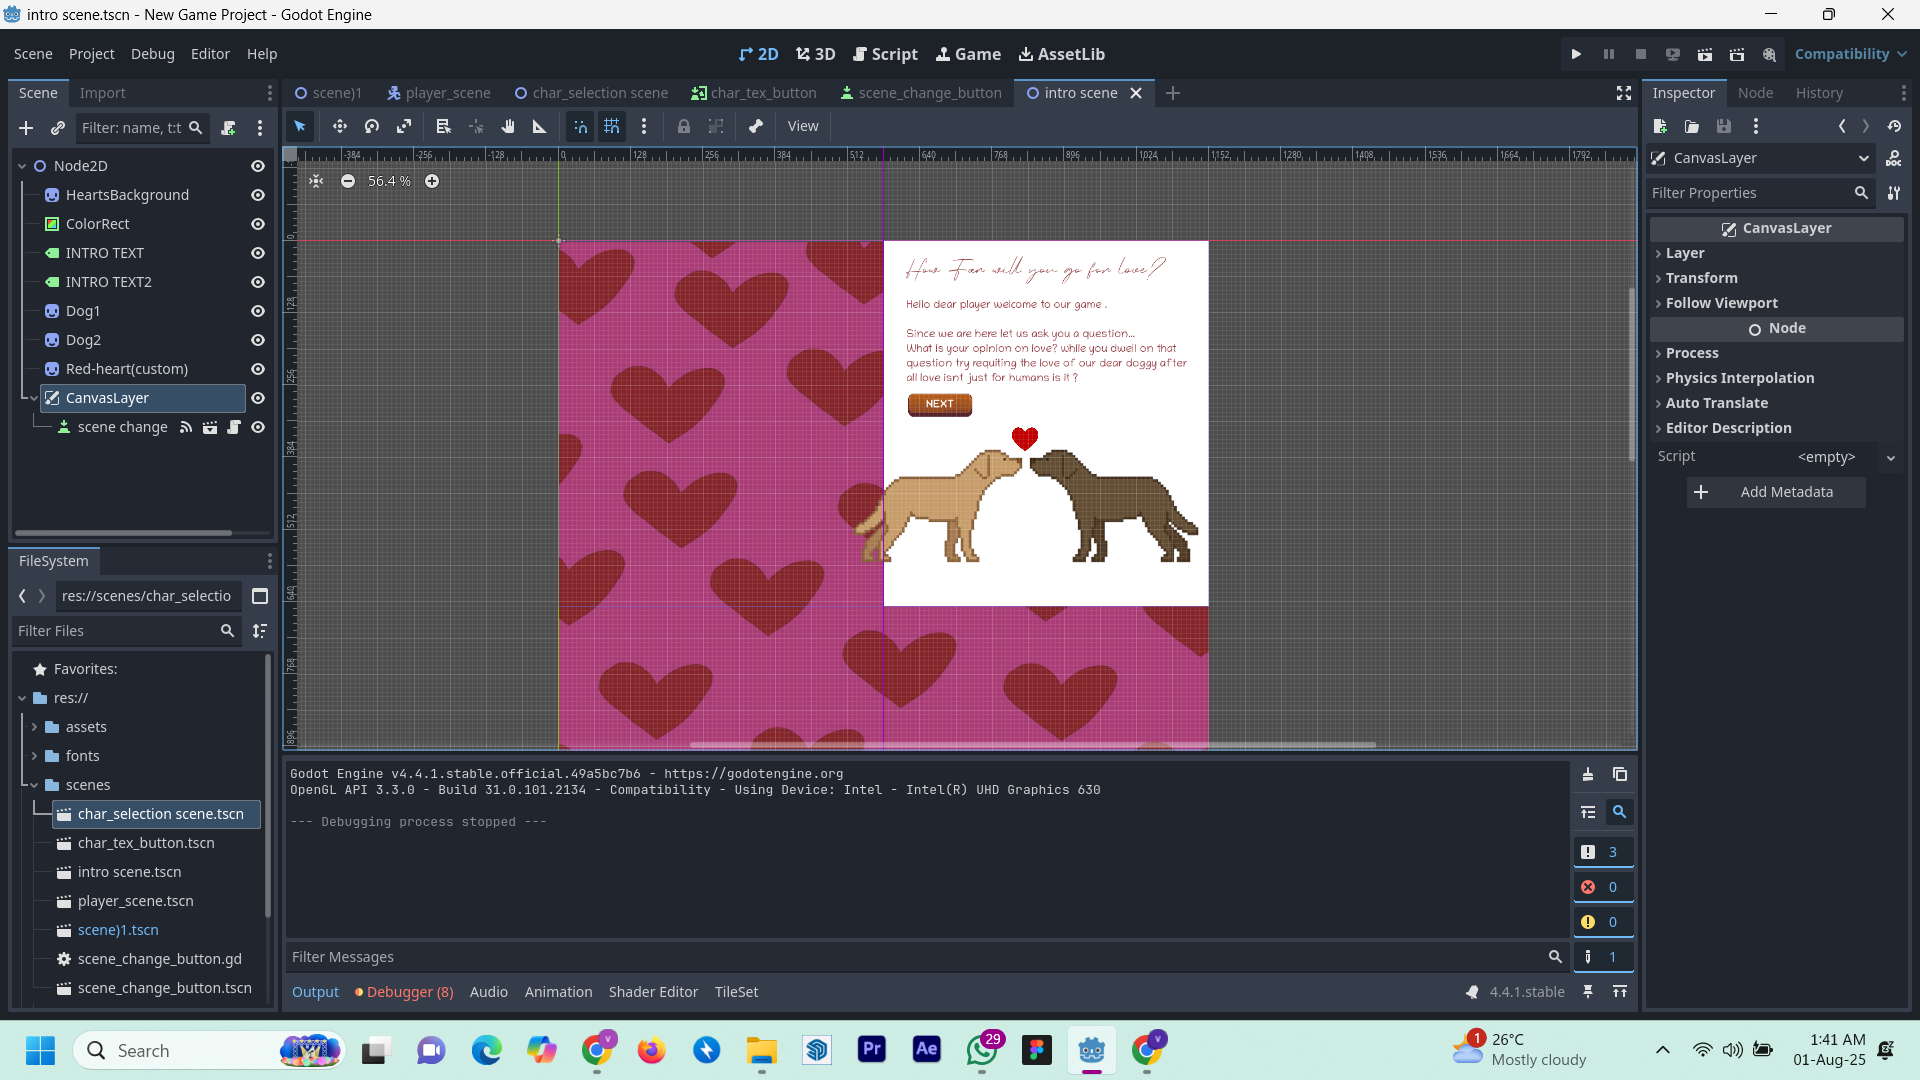Run the project with play button

coord(1576,54)
